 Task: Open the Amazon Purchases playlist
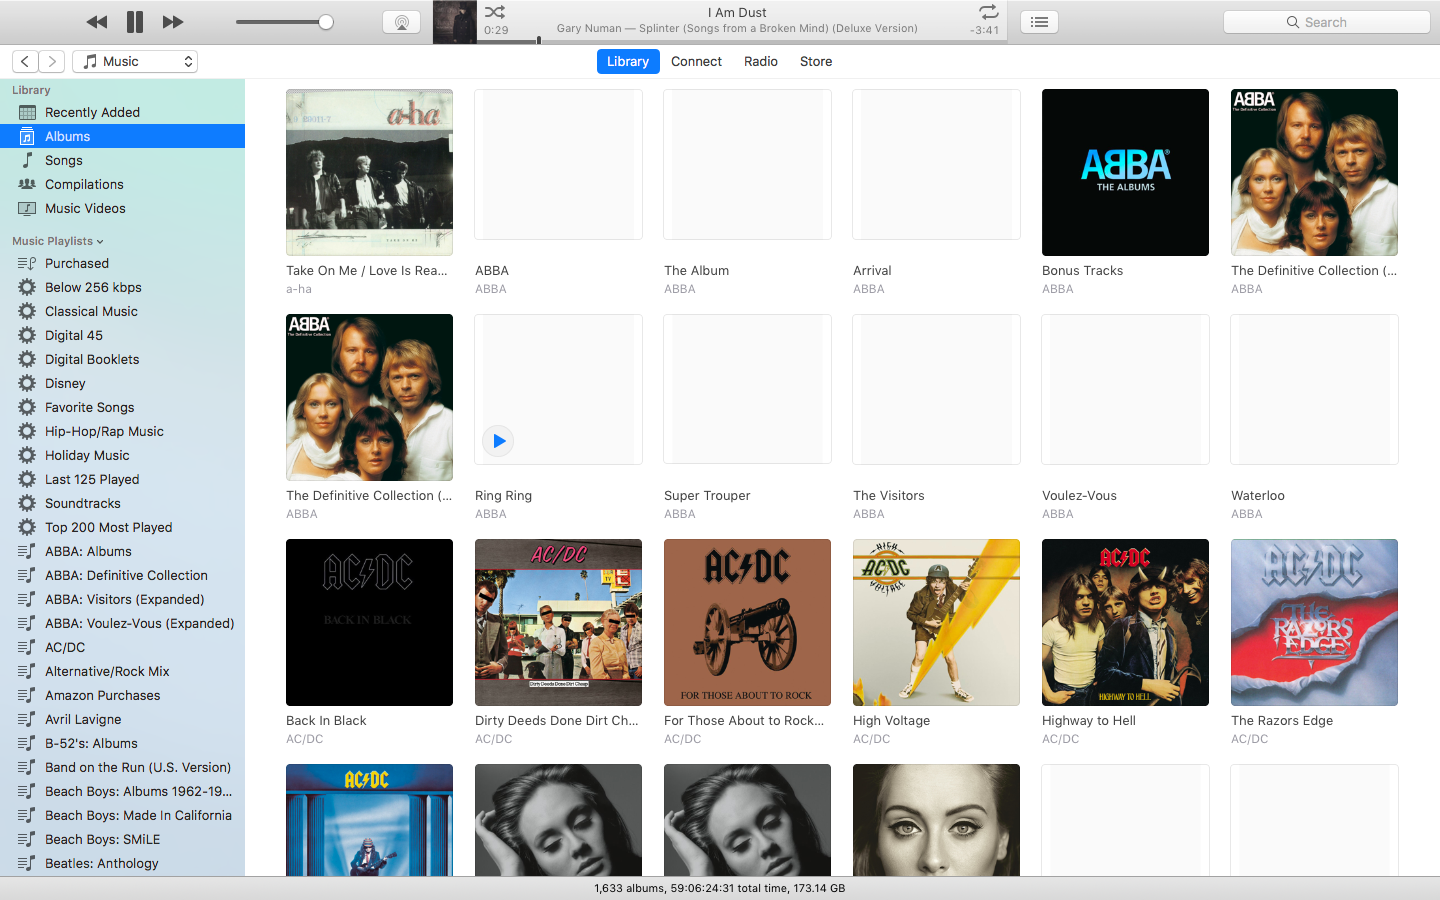[x=122, y=695]
